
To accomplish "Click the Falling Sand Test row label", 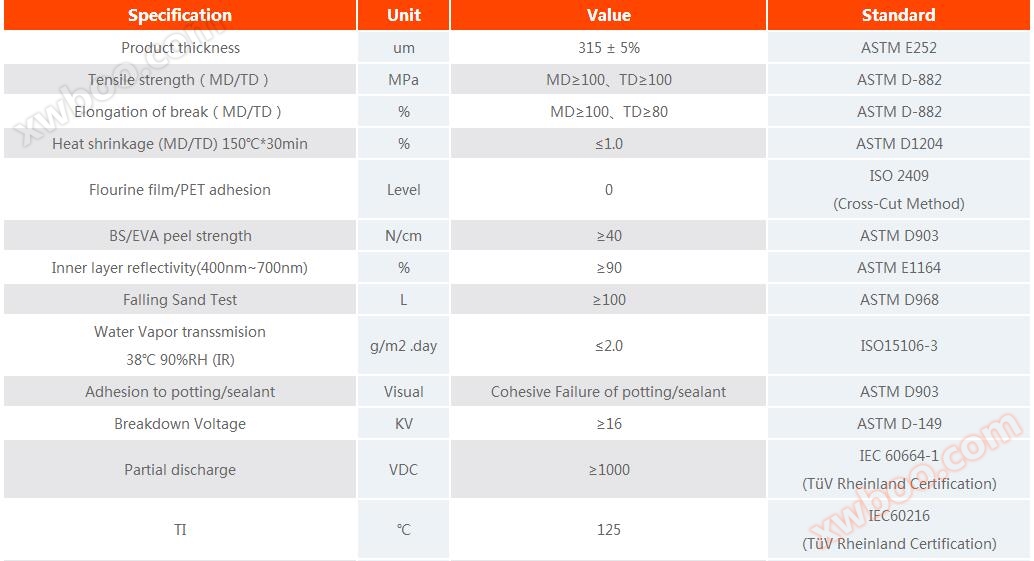I will pos(180,299).
